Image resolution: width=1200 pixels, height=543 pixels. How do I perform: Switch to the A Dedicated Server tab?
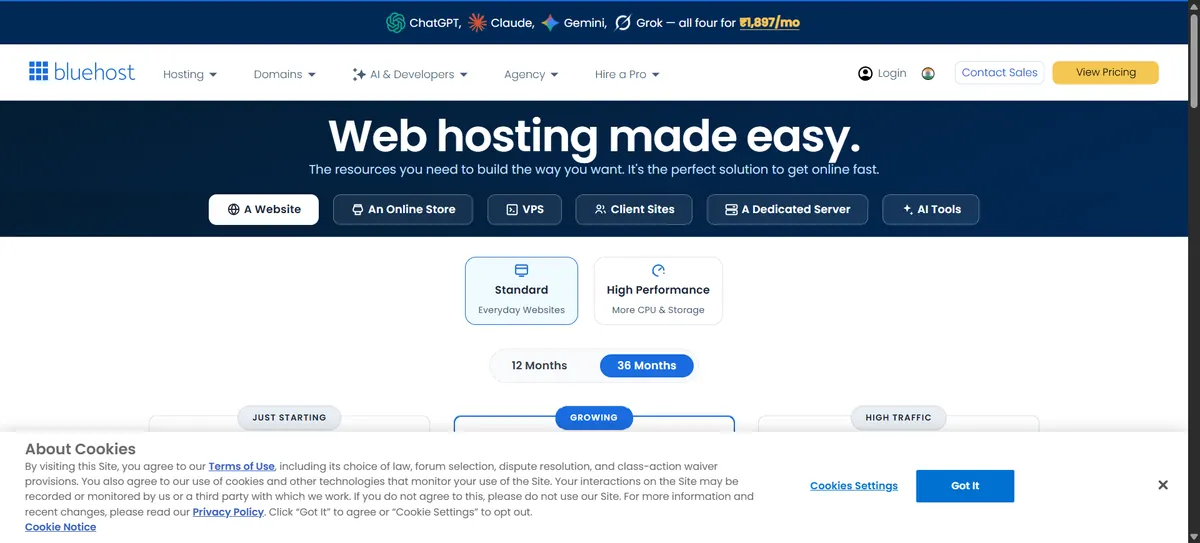click(787, 209)
